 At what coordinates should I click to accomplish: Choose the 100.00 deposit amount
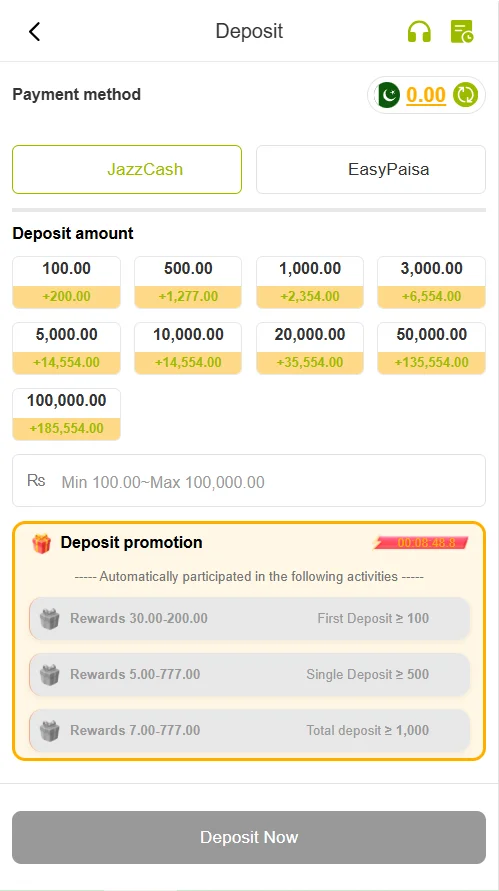pos(66,282)
